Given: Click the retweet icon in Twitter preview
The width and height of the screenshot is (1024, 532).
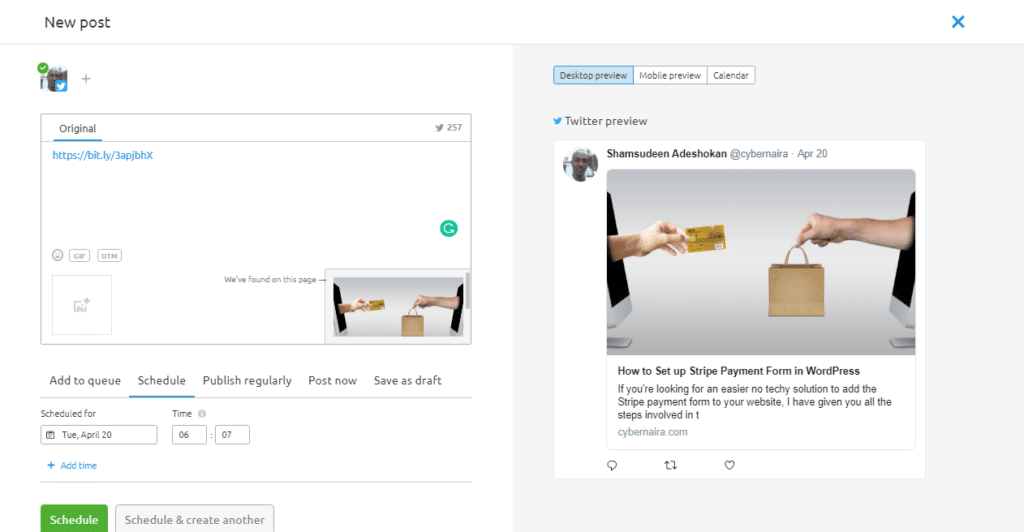Looking at the screenshot, I should point(671,465).
